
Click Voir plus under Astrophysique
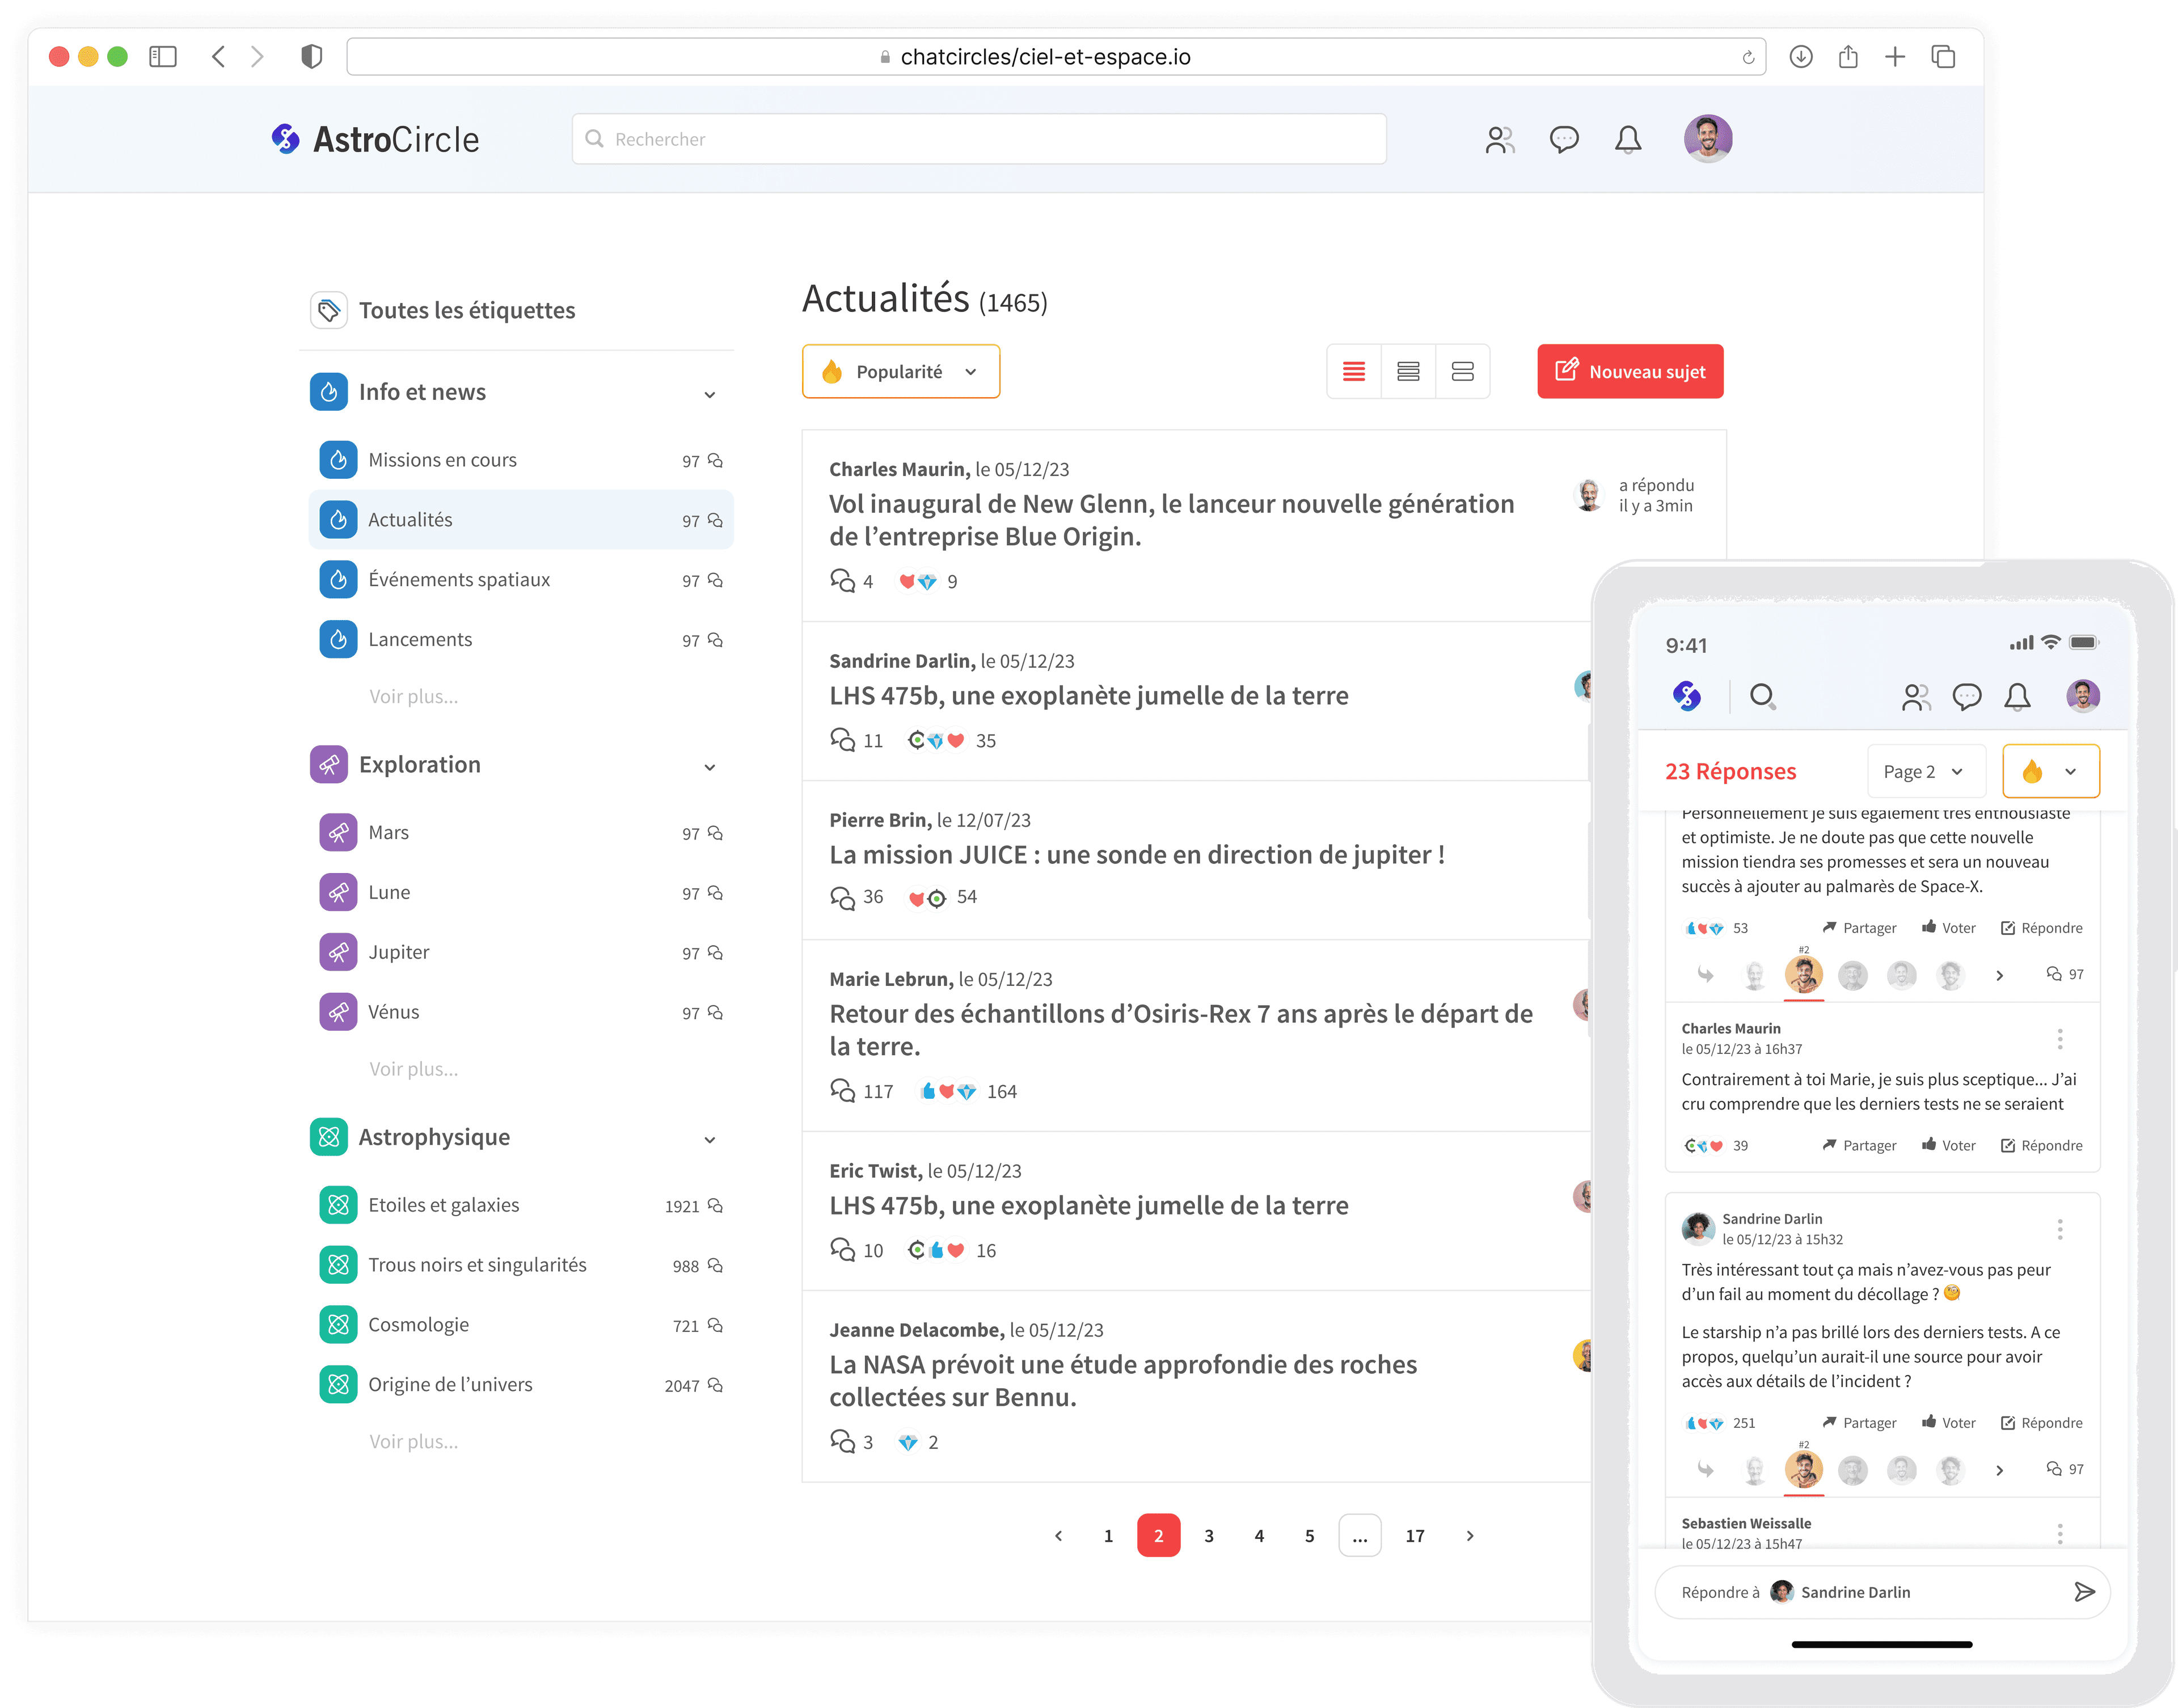click(414, 1441)
